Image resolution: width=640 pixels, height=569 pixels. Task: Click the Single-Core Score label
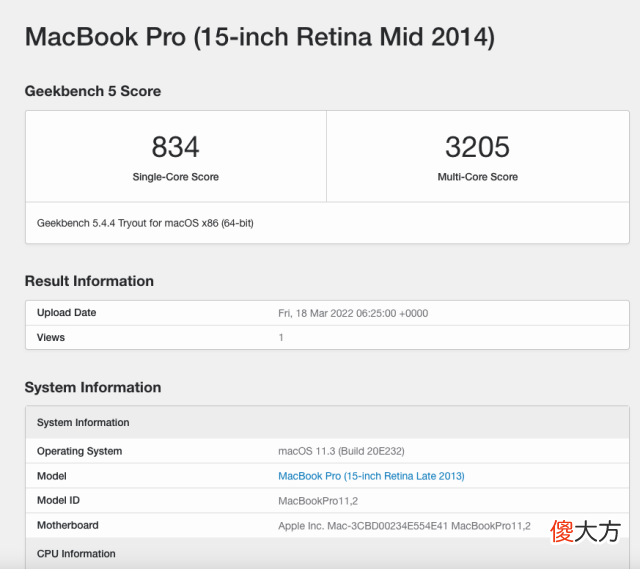[176, 177]
